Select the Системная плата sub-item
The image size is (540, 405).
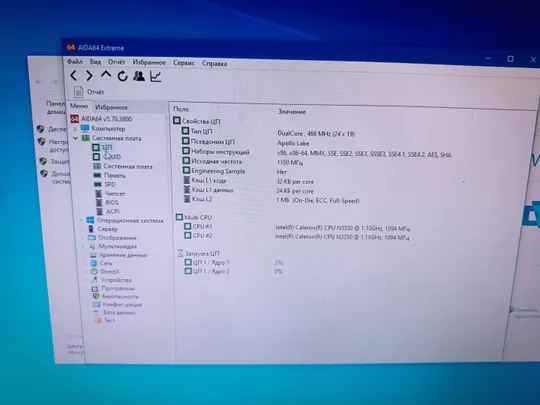coord(128,167)
